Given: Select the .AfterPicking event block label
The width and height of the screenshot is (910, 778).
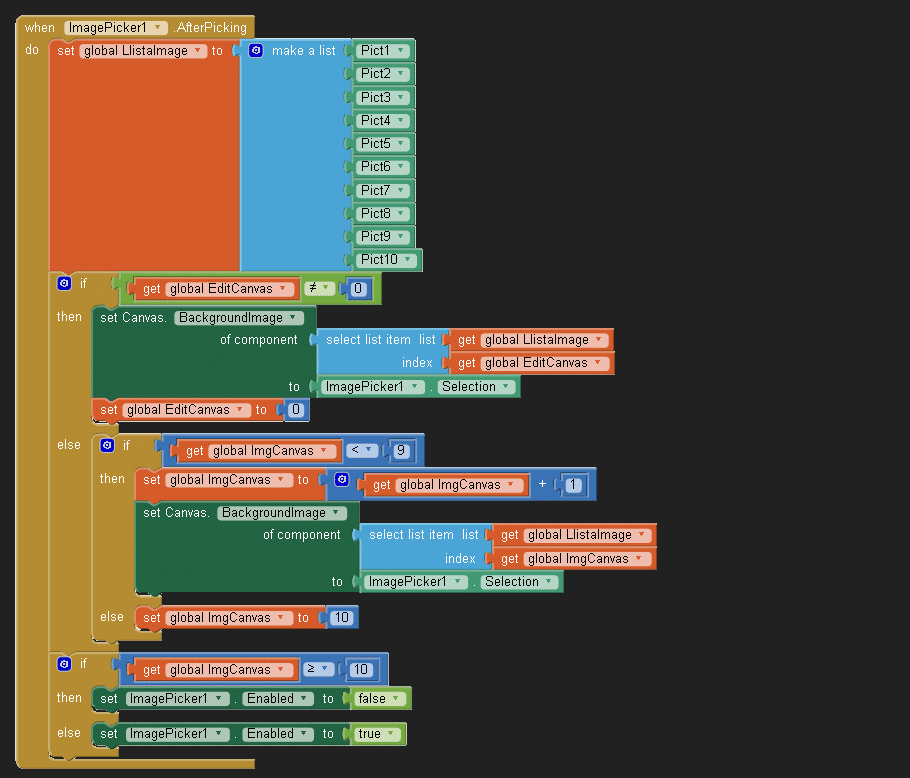Looking at the screenshot, I should (x=211, y=28).
